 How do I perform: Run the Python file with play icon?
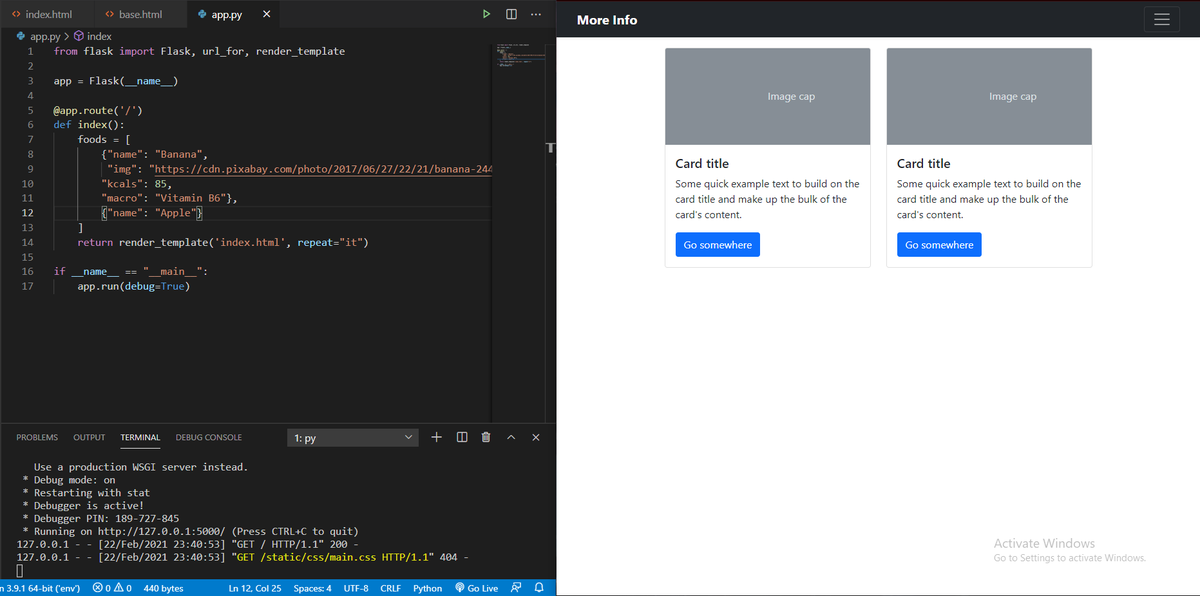(486, 15)
